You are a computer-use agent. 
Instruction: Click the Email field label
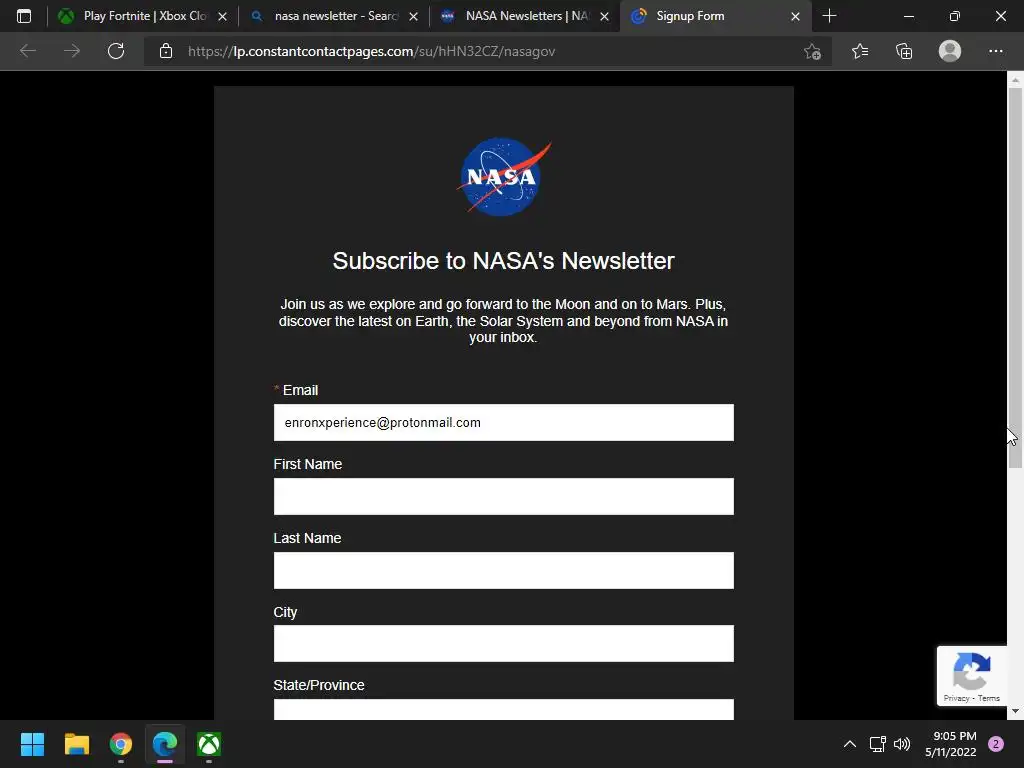pos(300,391)
